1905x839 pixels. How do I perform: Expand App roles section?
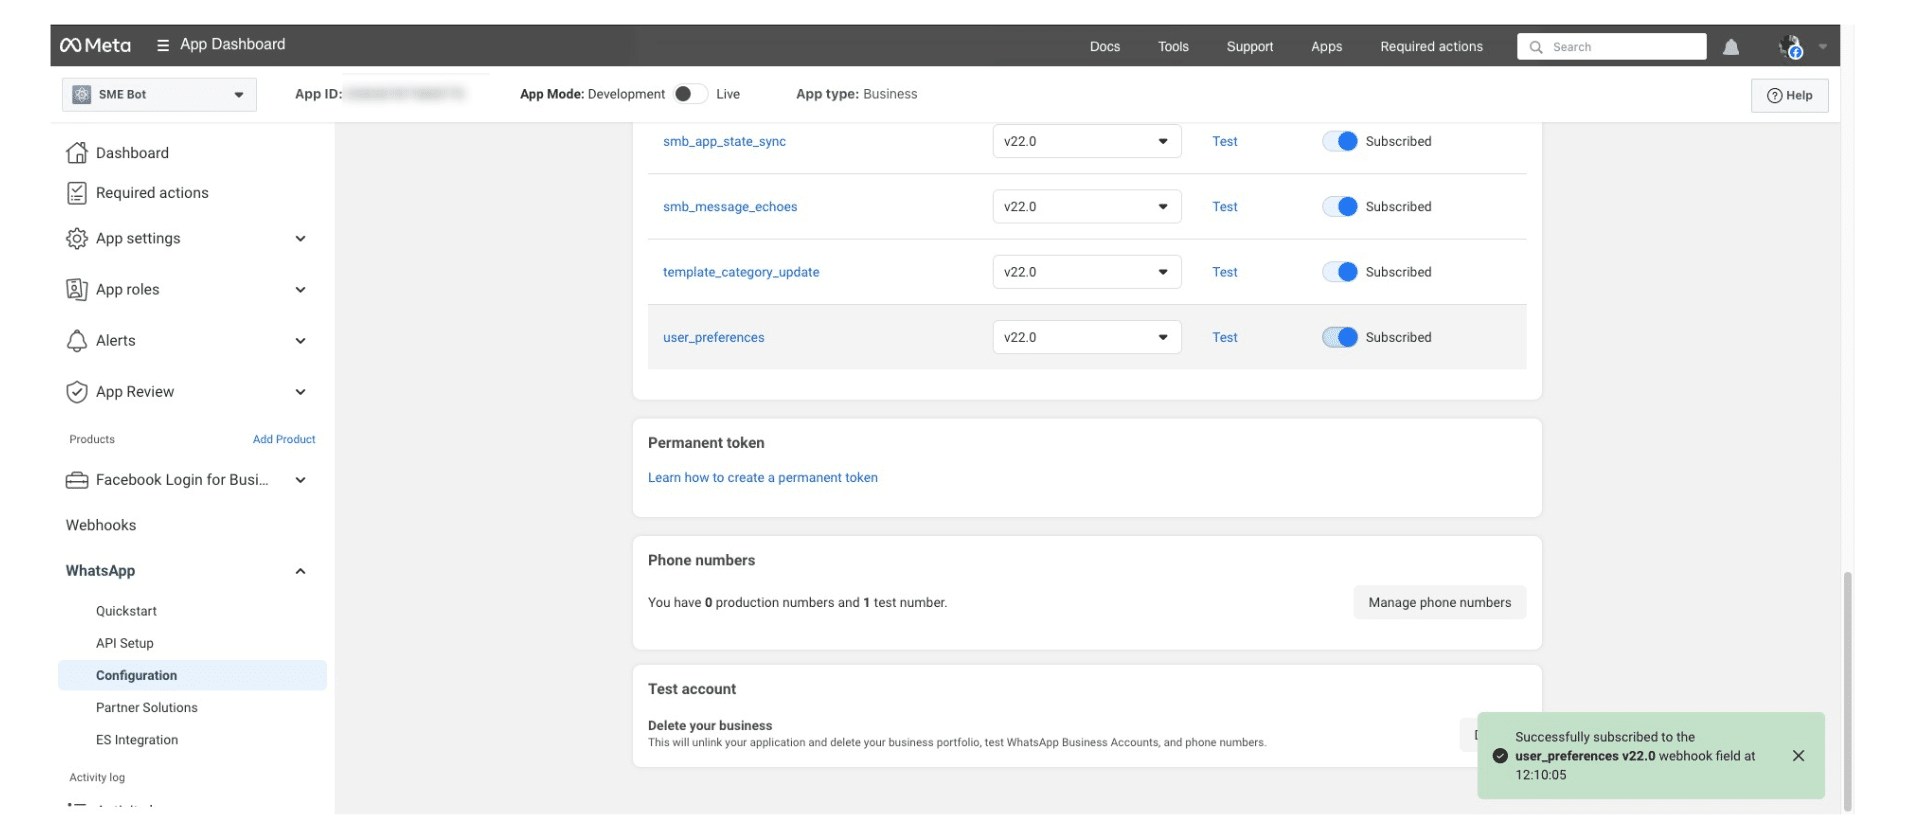point(300,290)
